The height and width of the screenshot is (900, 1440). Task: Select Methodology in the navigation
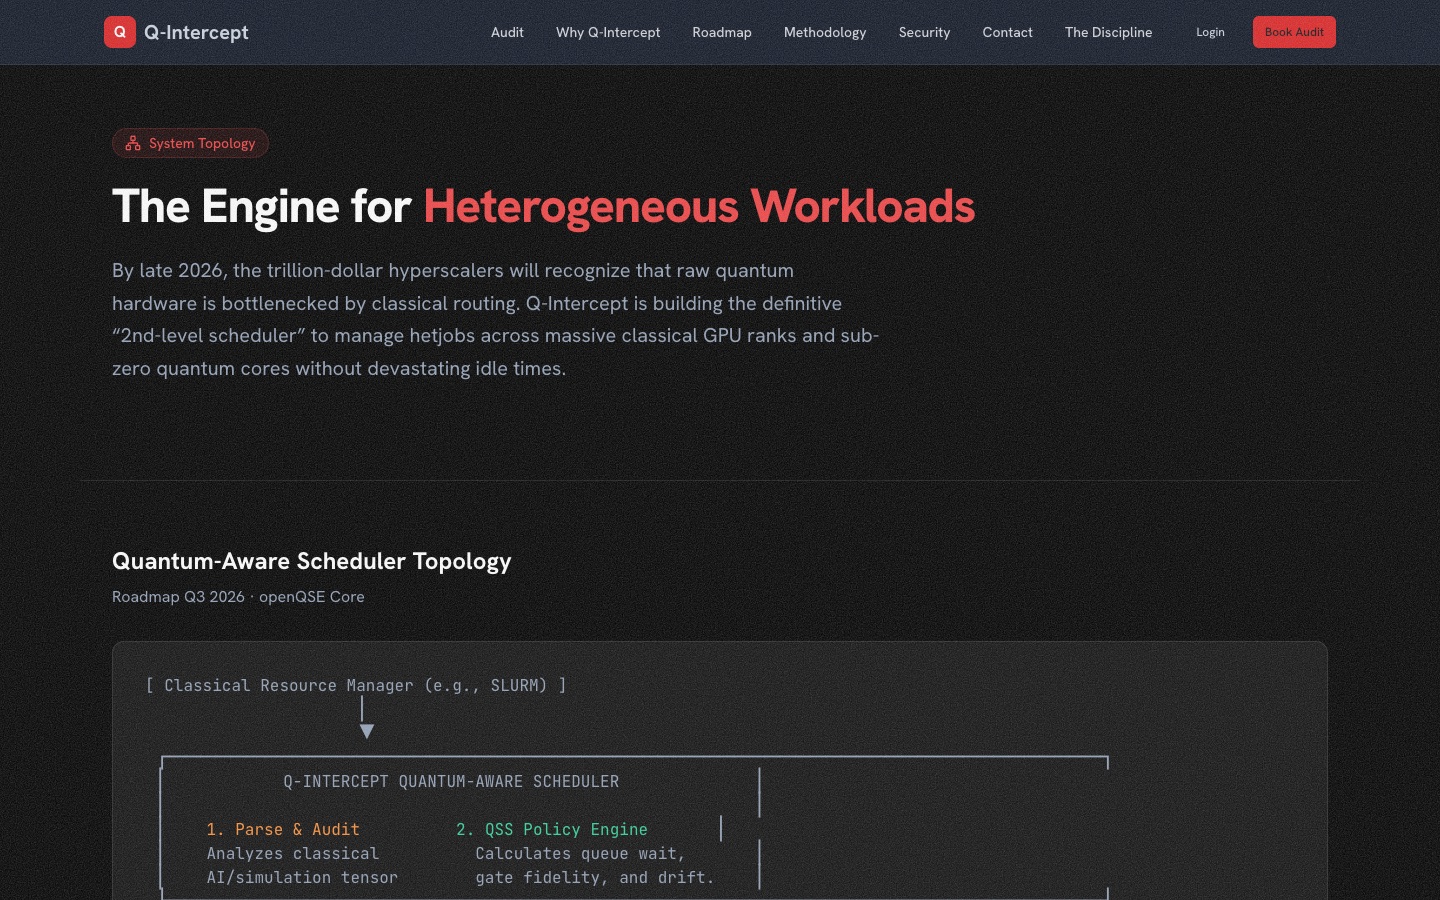coord(825,32)
